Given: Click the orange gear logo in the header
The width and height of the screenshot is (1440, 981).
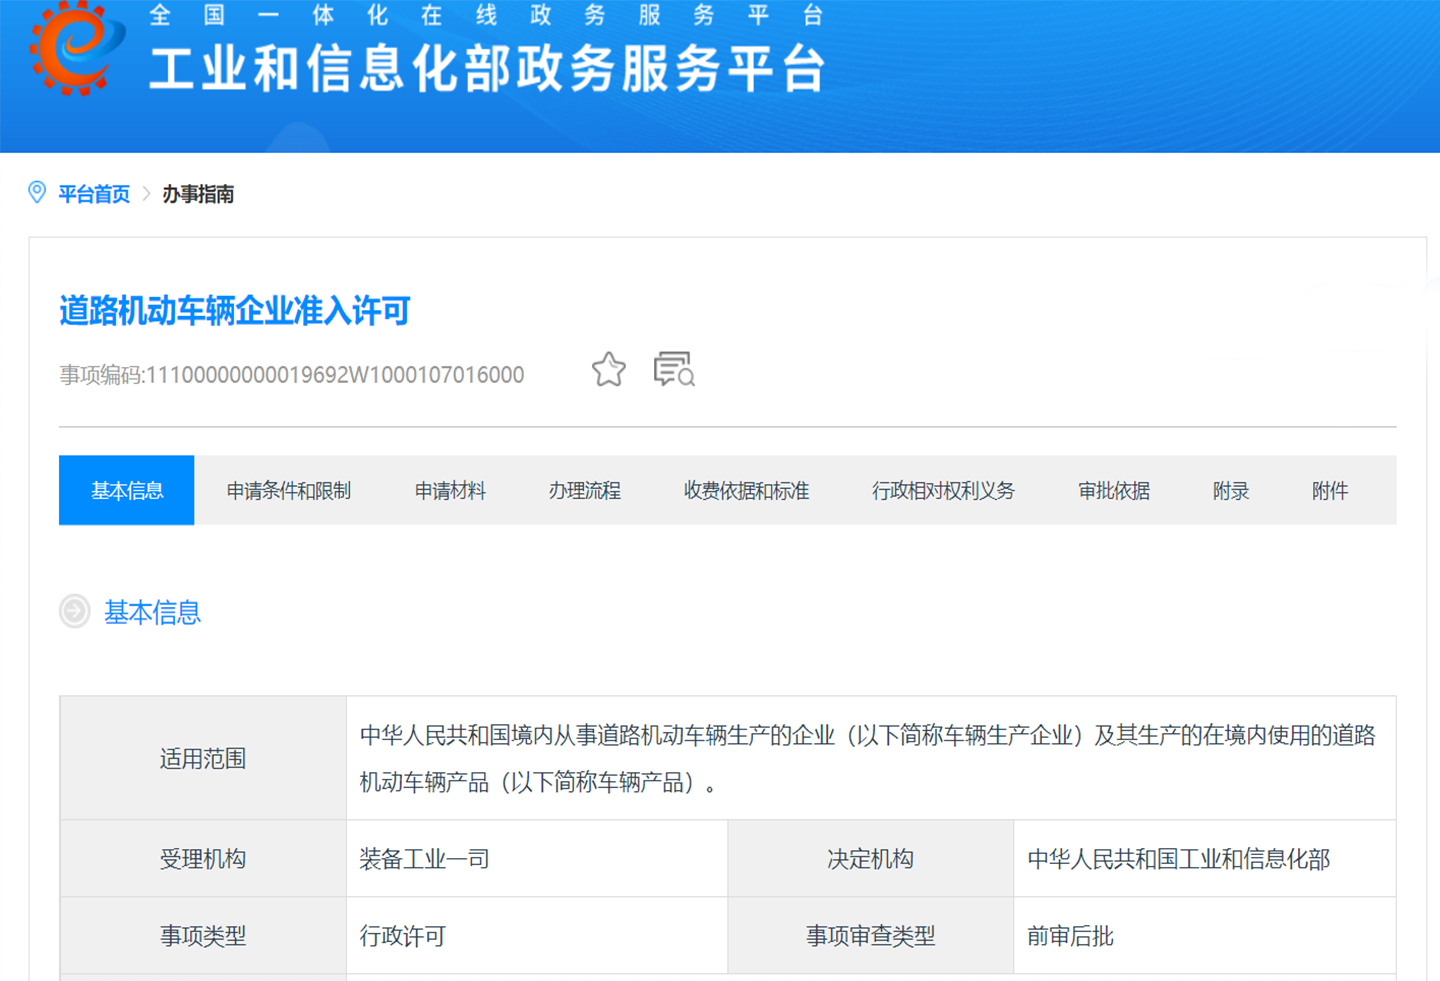Looking at the screenshot, I should (x=67, y=47).
